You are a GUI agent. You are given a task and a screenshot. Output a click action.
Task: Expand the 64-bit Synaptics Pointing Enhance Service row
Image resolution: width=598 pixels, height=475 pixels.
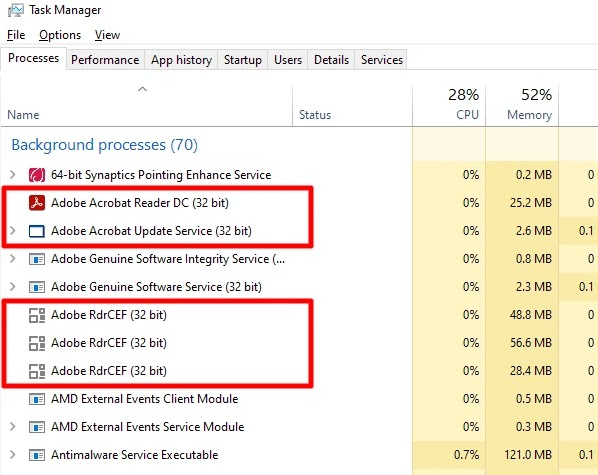coord(13,175)
